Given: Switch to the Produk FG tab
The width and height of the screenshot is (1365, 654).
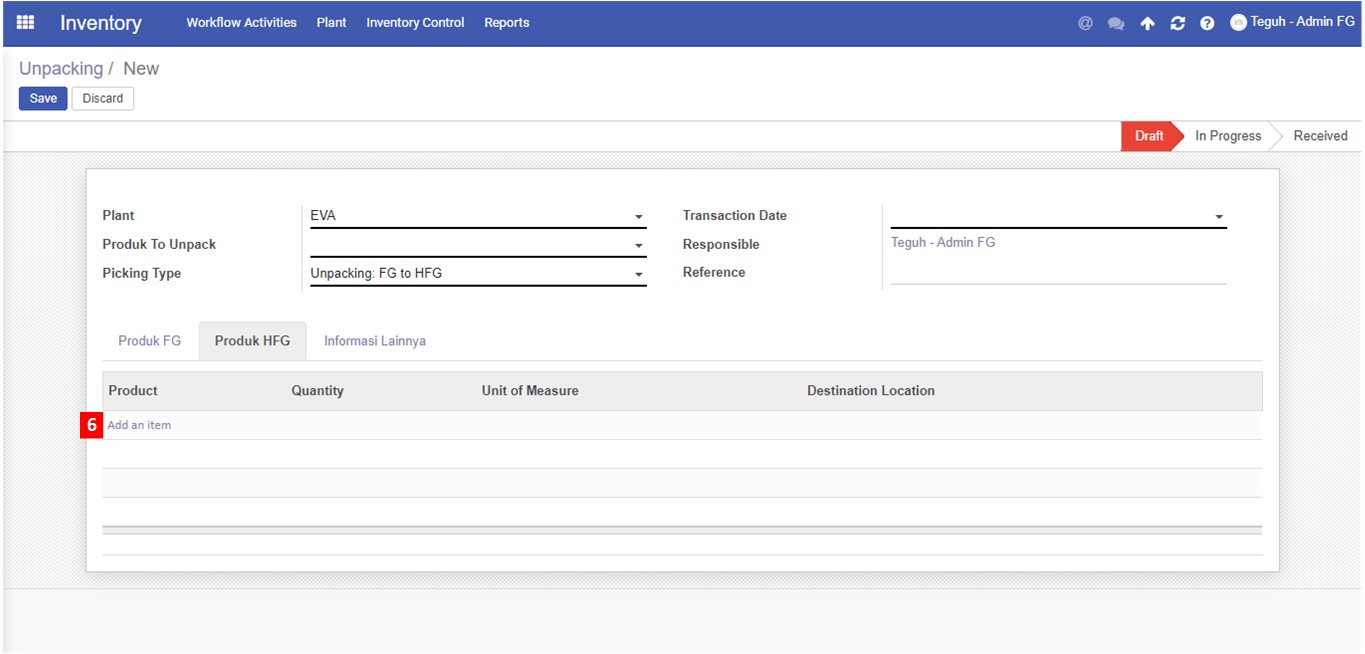Looking at the screenshot, I should pyautogui.click(x=150, y=341).
